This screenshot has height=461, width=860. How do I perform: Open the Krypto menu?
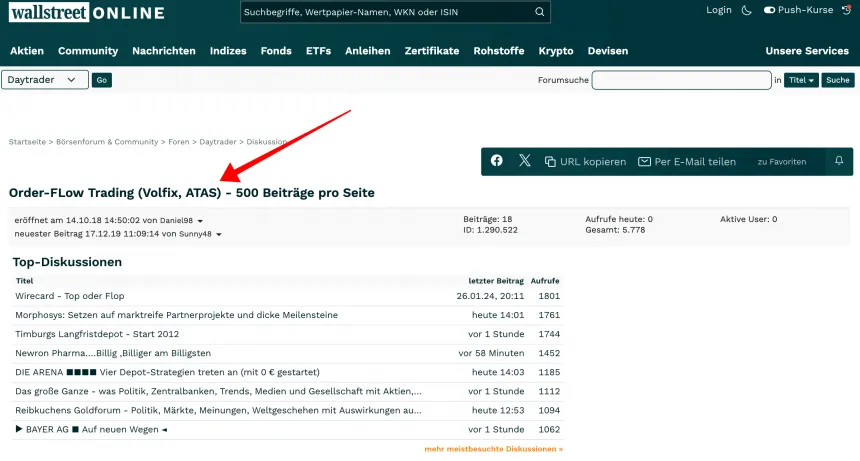pos(556,51)
